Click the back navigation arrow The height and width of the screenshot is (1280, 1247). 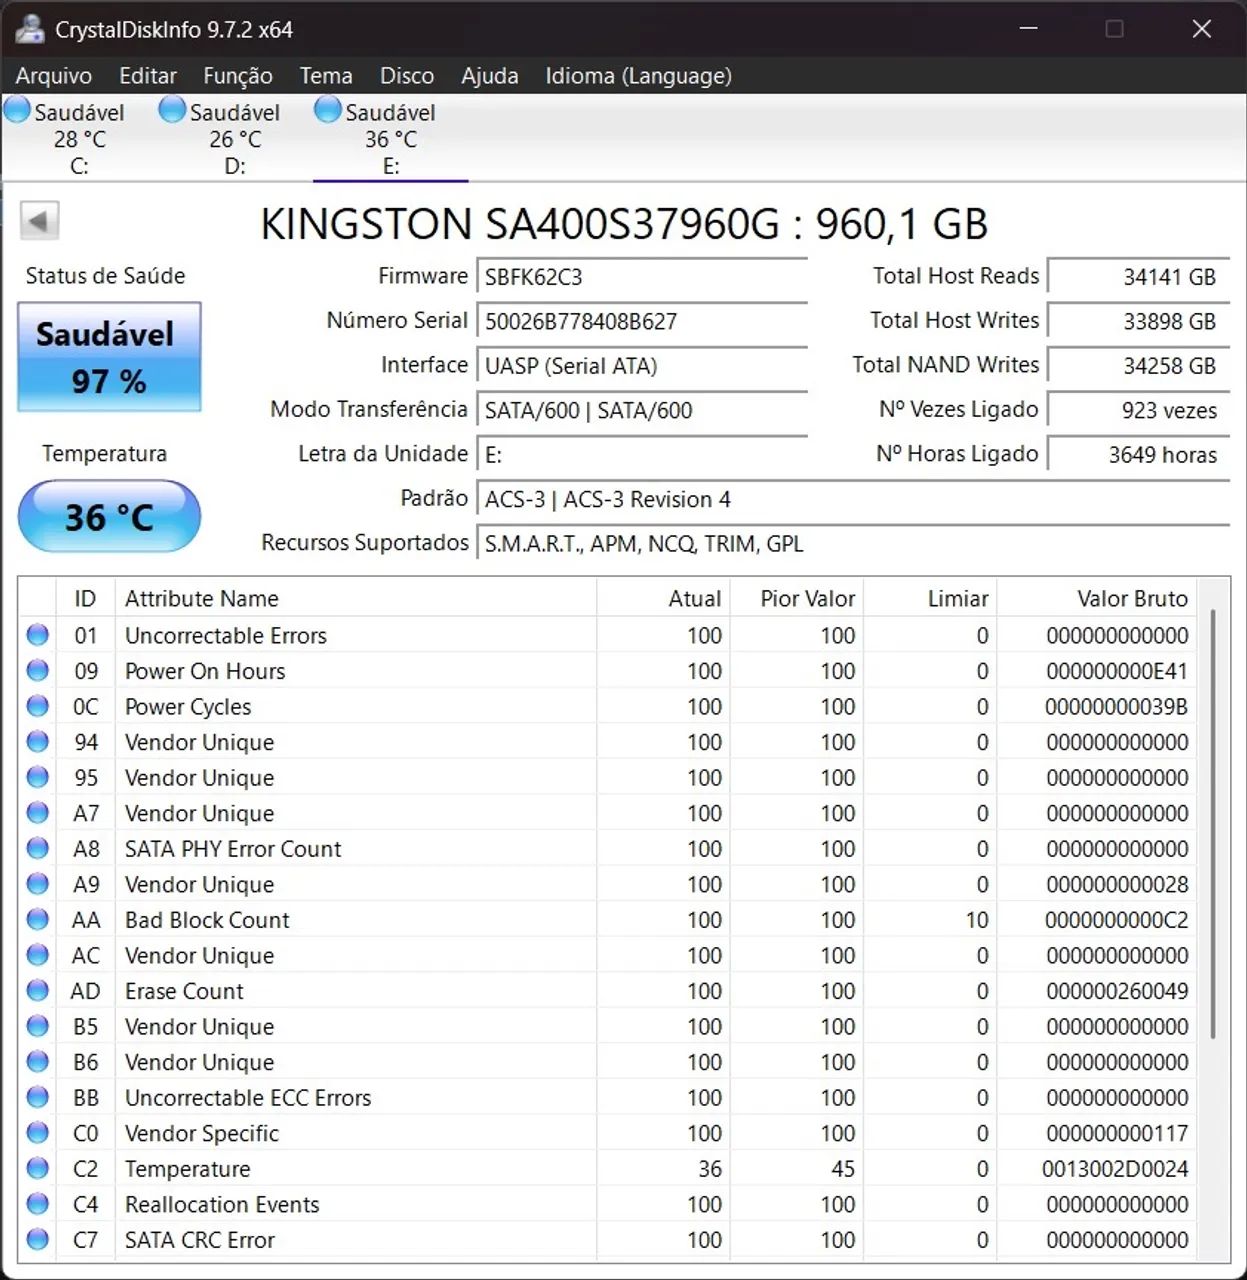pyautogui.click(x=39, y=219)
